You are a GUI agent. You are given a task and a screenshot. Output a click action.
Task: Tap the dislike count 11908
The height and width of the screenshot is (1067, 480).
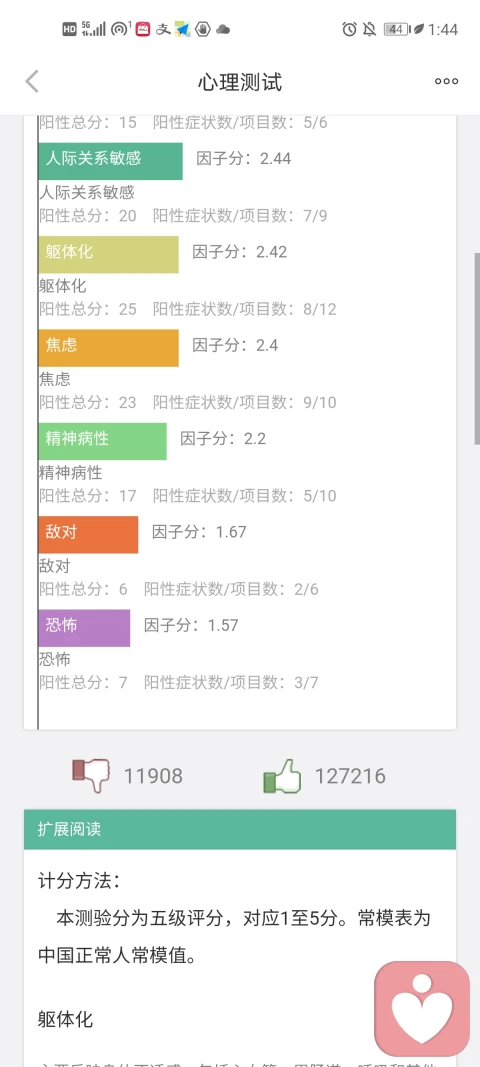153,776
